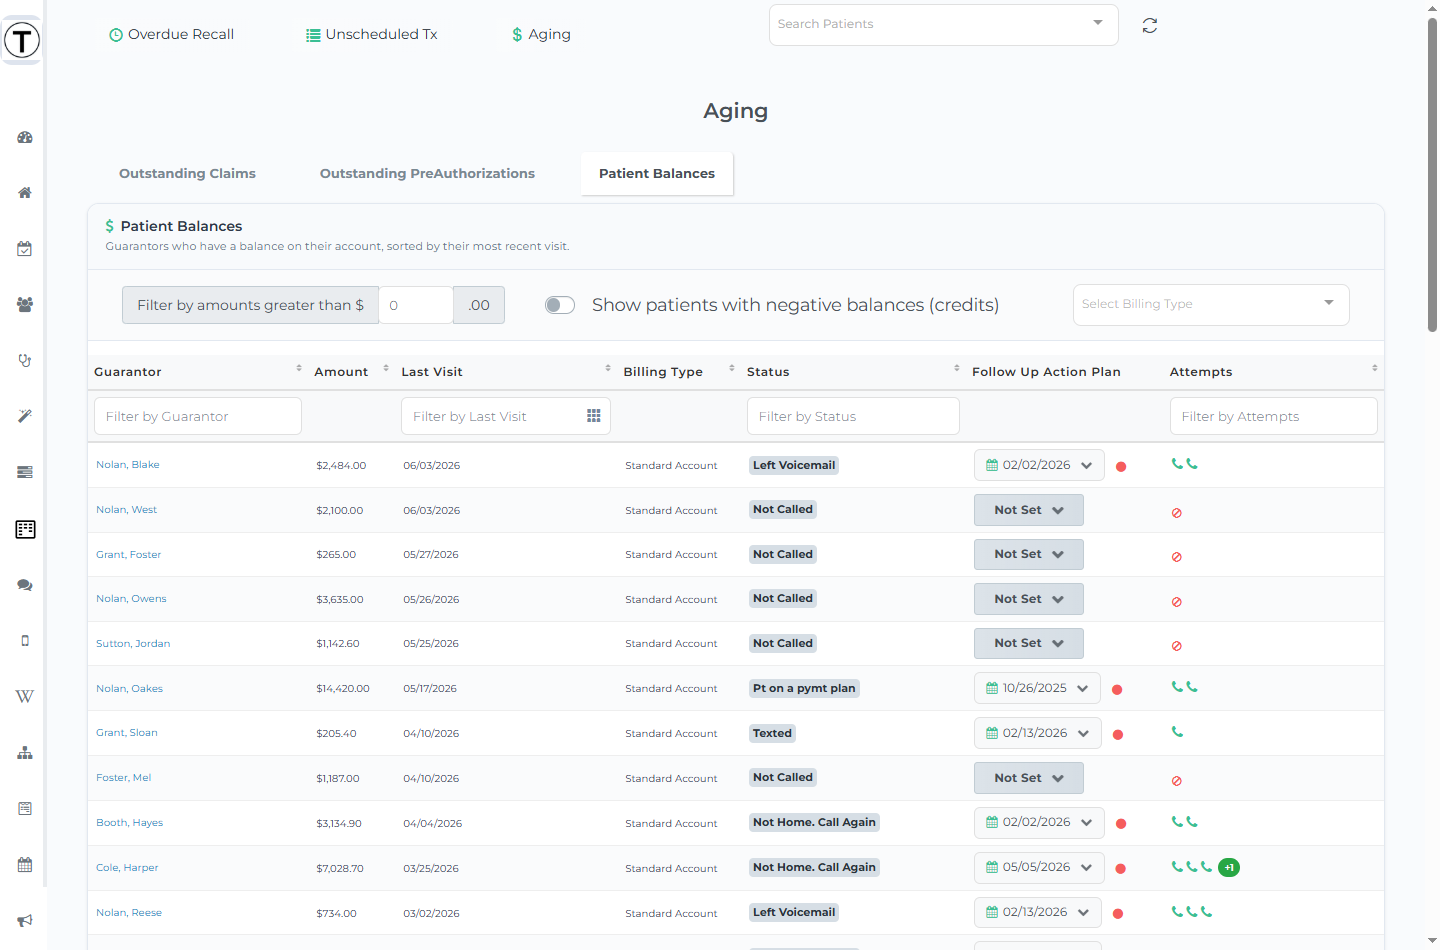Expand 02/02/2026 follow-up dropdown for Nolan, Blake
Image resolution: width=1440 pixels, height=950 pixels.
tap(1039, 465)
